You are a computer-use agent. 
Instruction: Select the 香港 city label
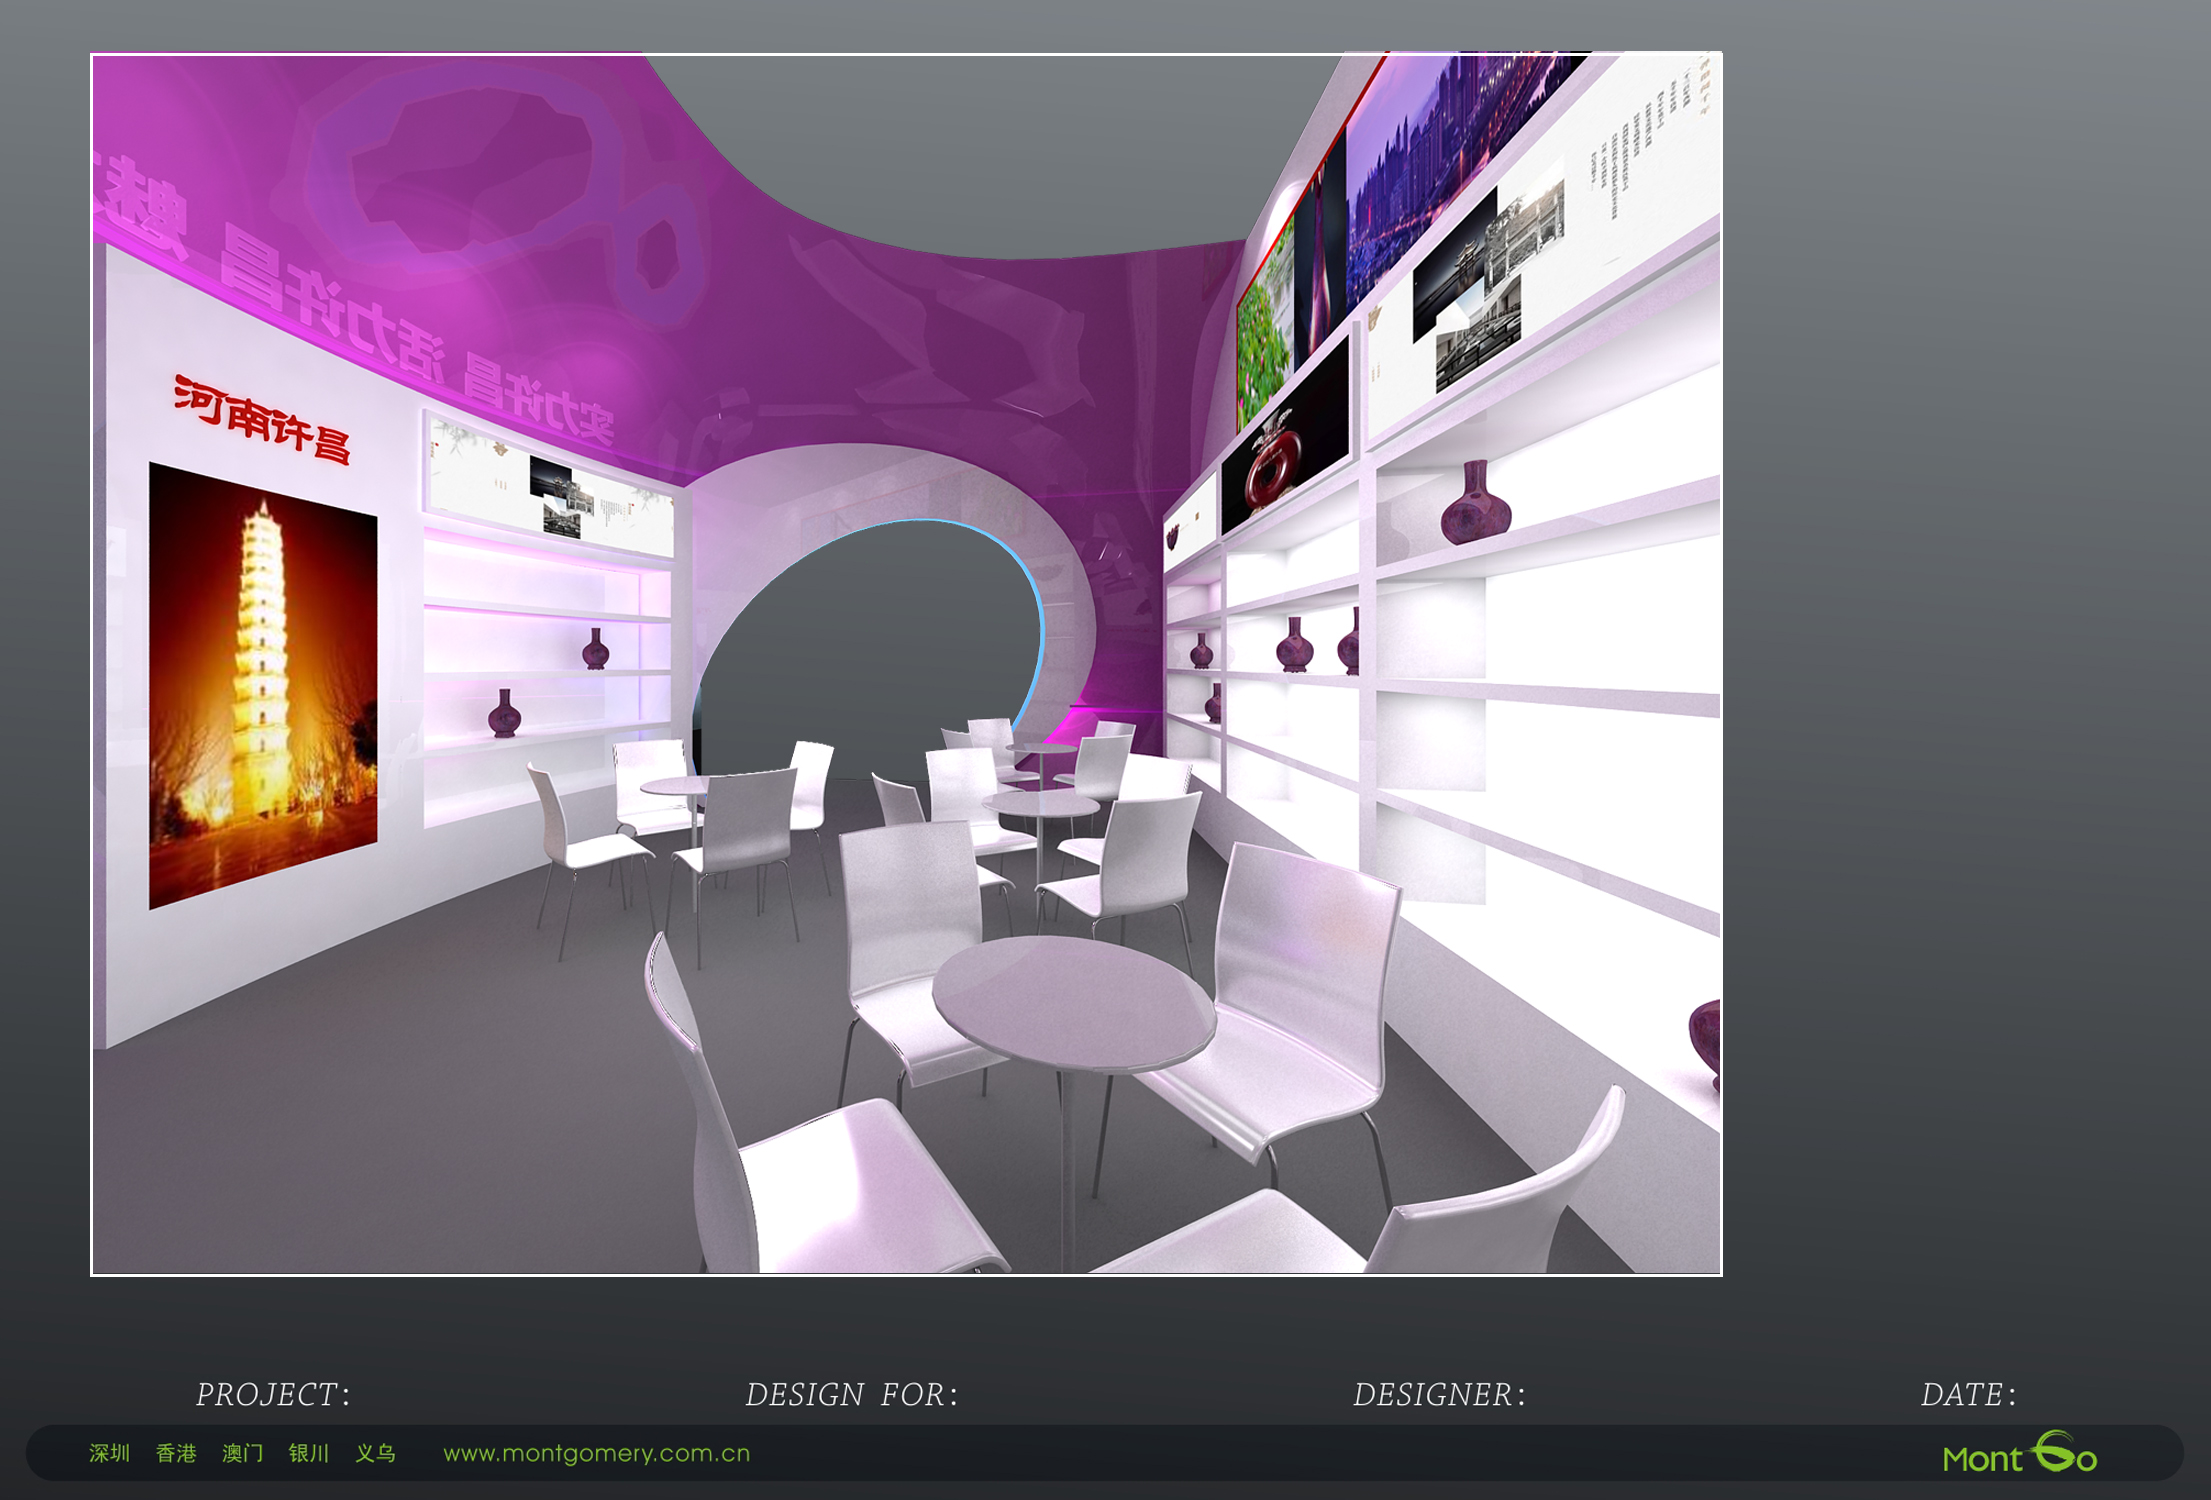click(x=176, y=1453)
